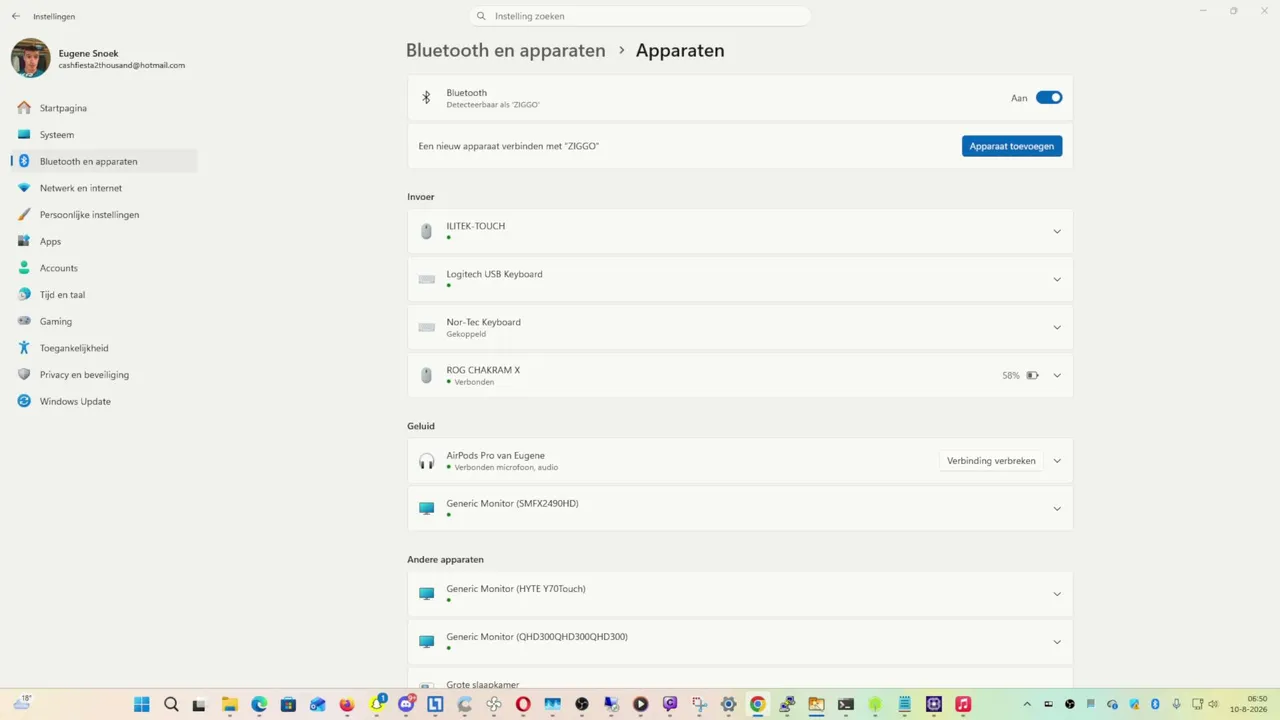
Task: Switch to Google Chrome in the taskbar
Action: 758,704
